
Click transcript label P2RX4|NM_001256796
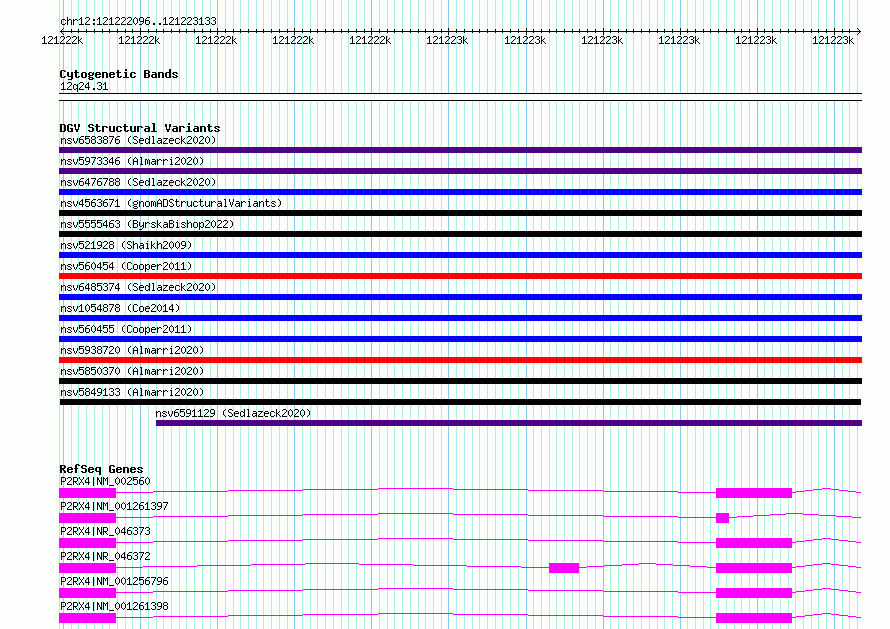[x=114, y=581]
